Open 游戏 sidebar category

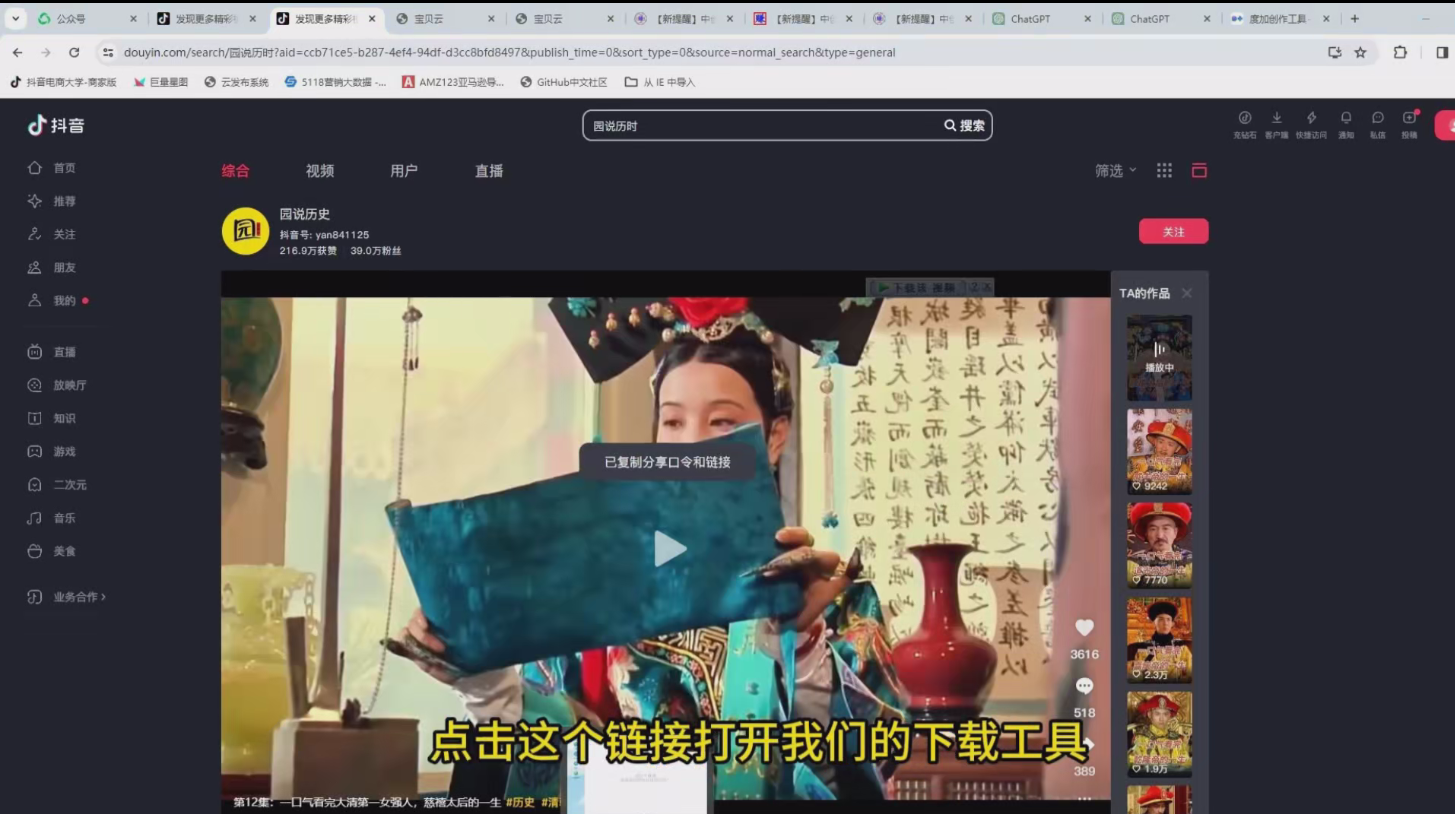pyautogui.click(x=51, y=451)
